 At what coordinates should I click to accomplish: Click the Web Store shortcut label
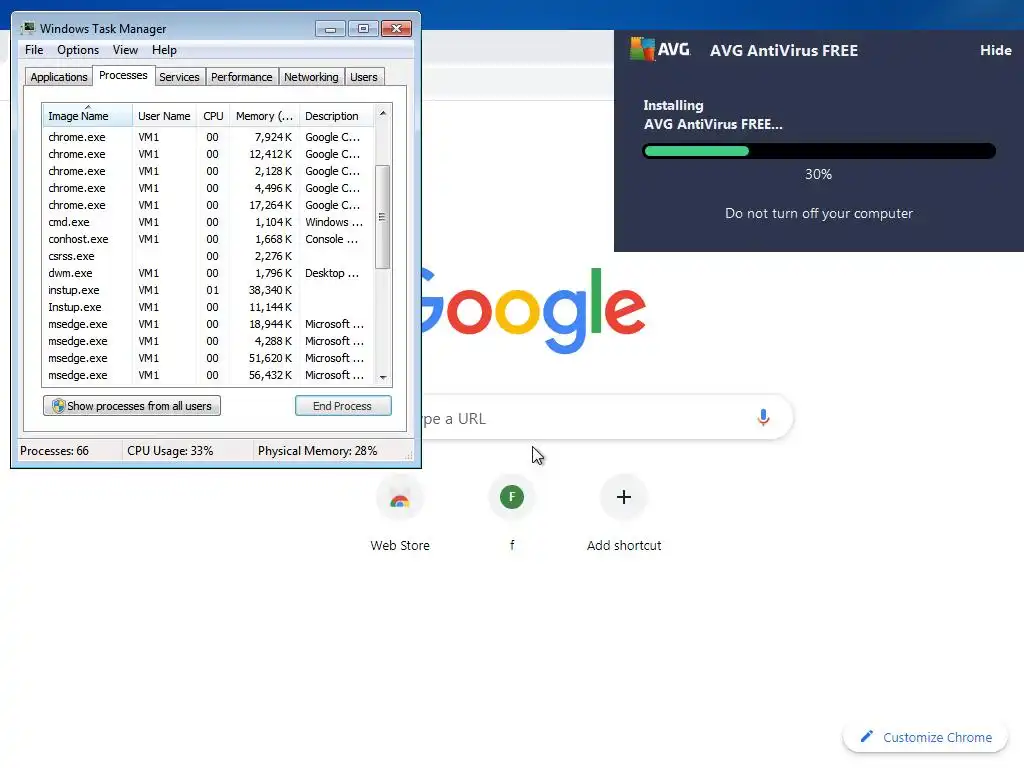click(x=400, y=545)
